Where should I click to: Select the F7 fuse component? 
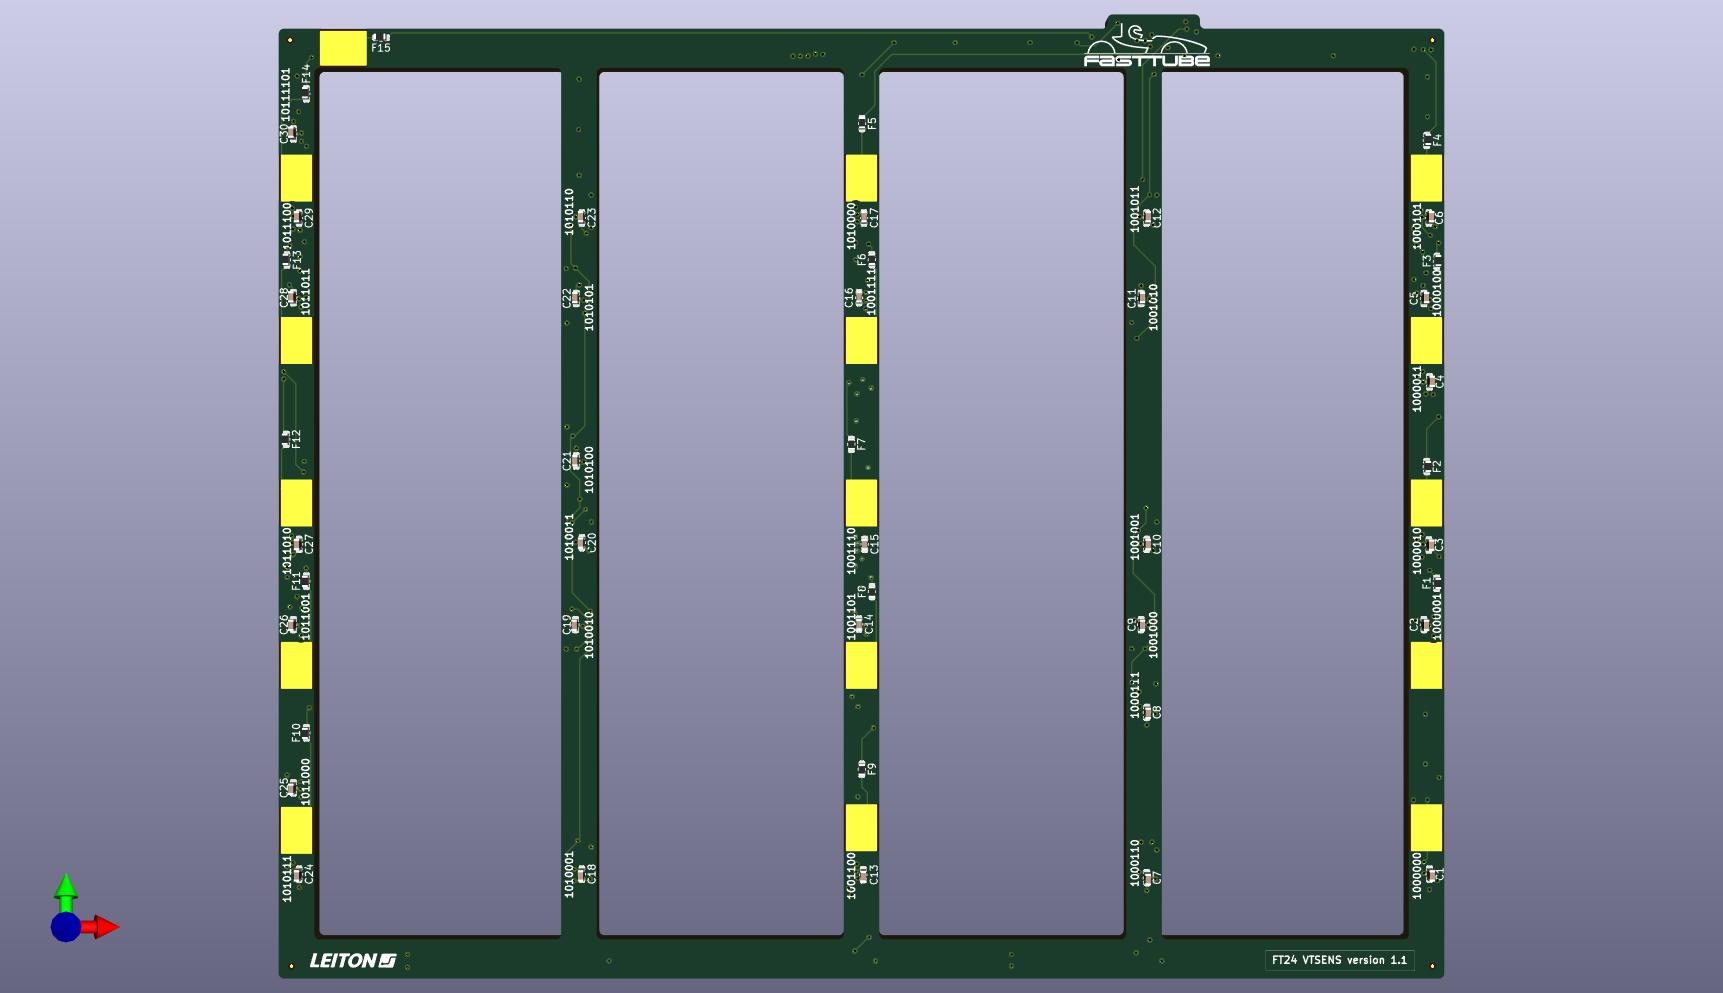pos(852,441)
